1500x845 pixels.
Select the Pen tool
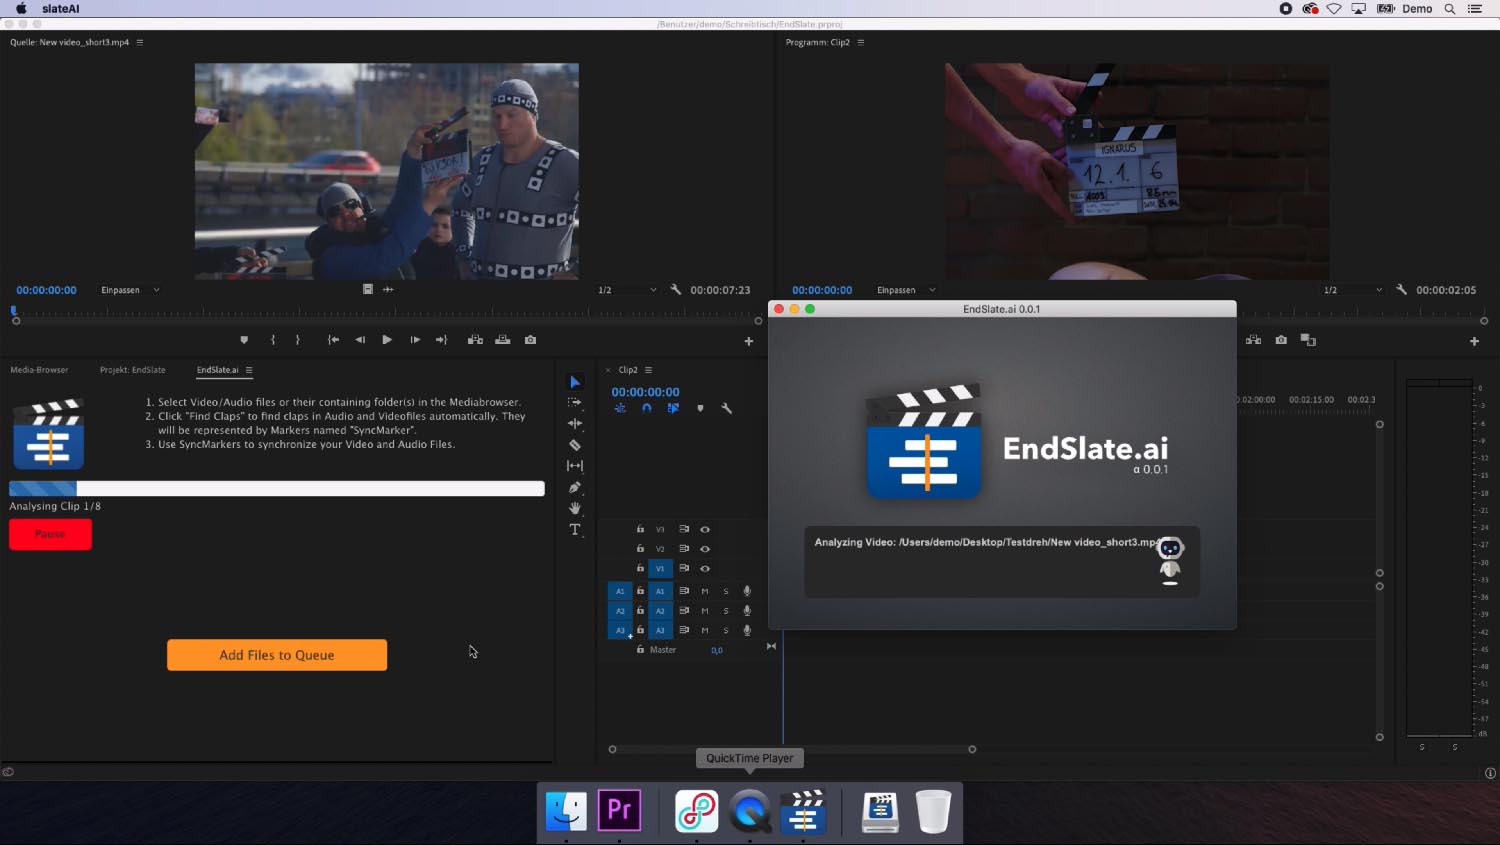click(575, 487)
